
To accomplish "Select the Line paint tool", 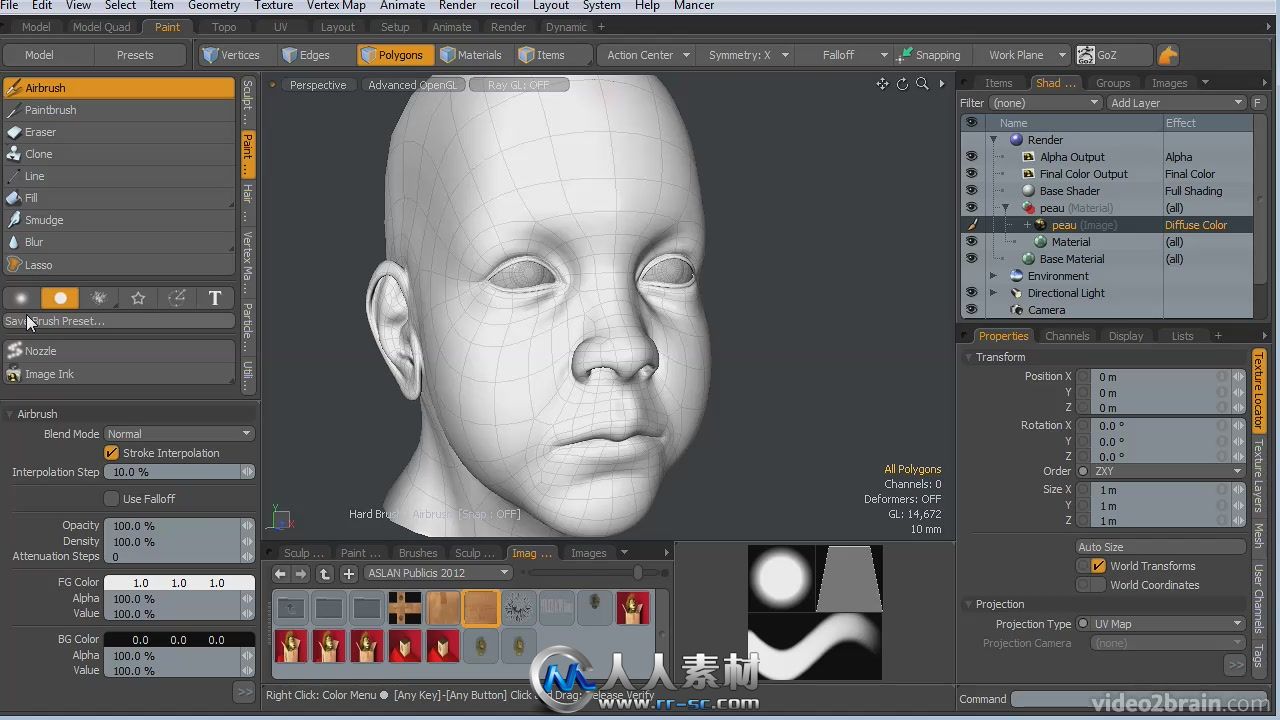I will click(119, 176).
